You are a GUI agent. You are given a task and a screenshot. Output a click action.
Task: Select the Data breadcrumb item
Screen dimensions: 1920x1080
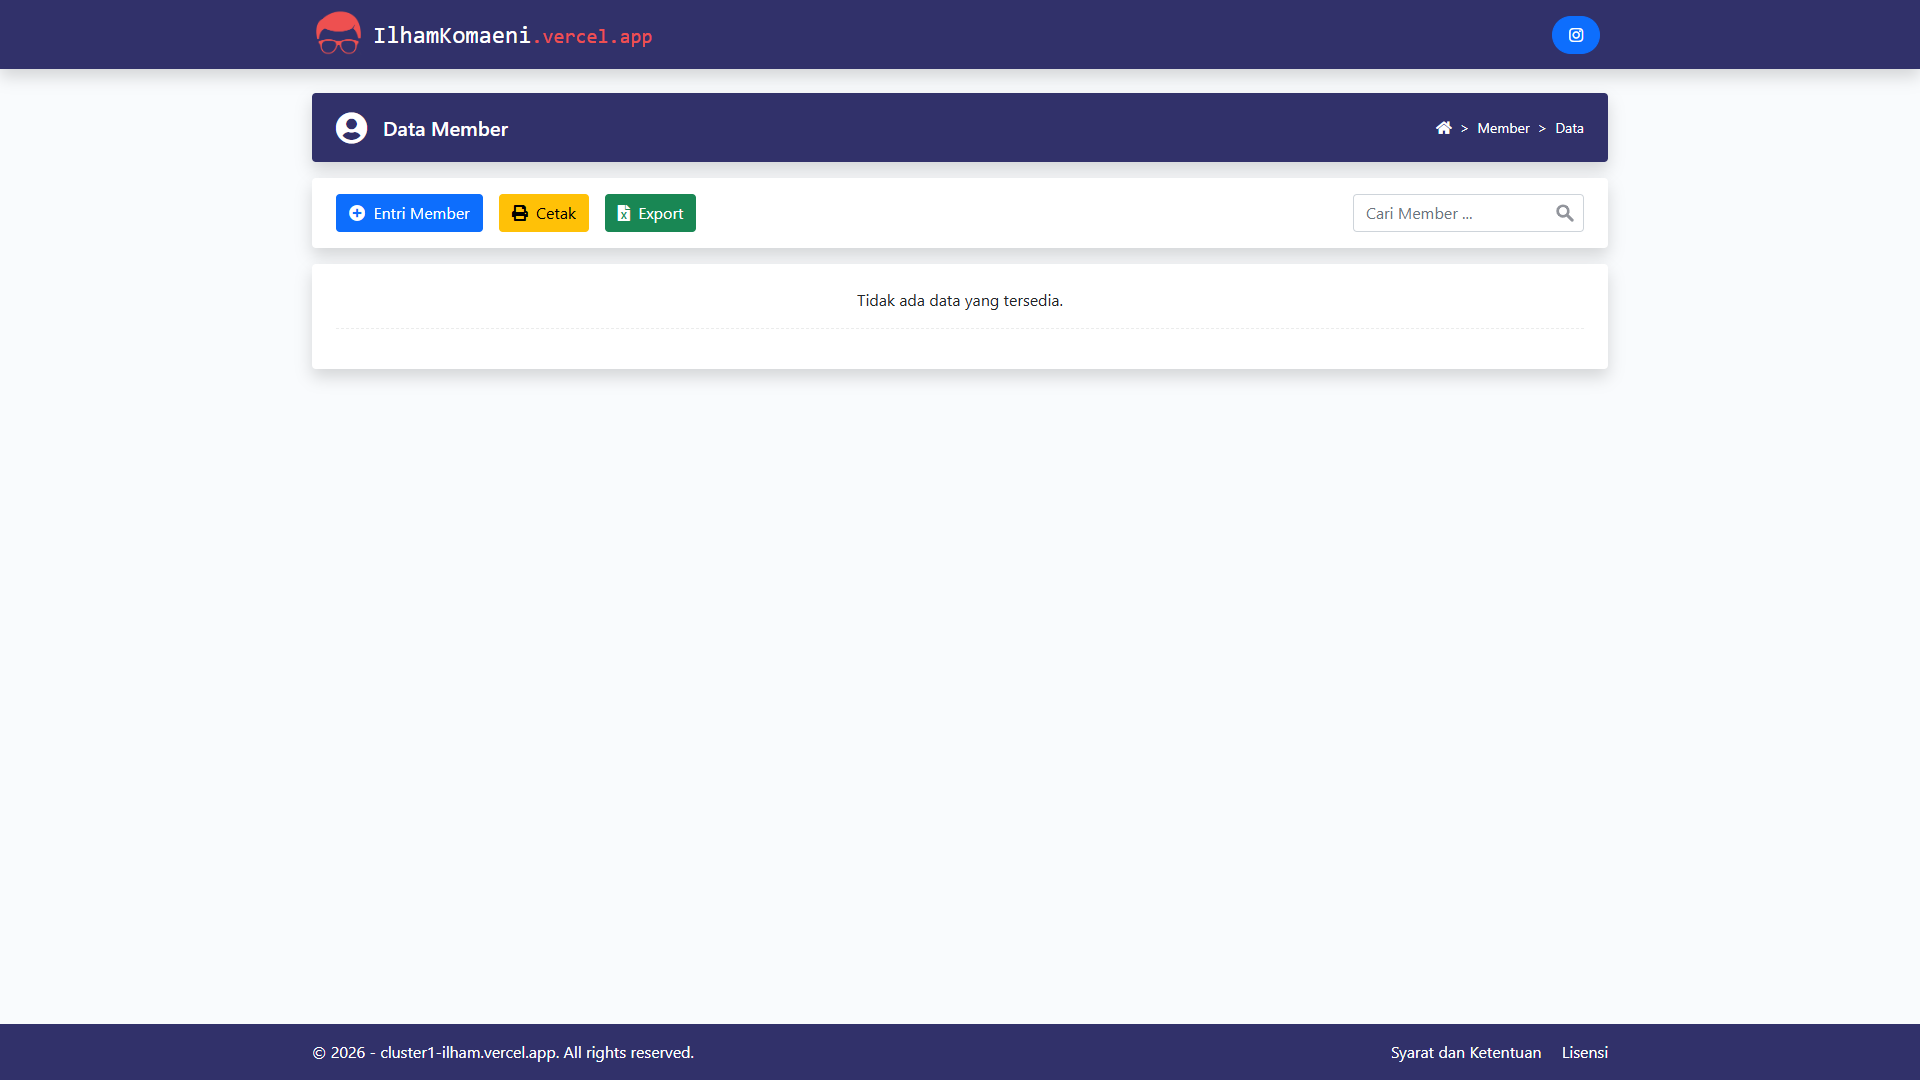[1569, 128]
